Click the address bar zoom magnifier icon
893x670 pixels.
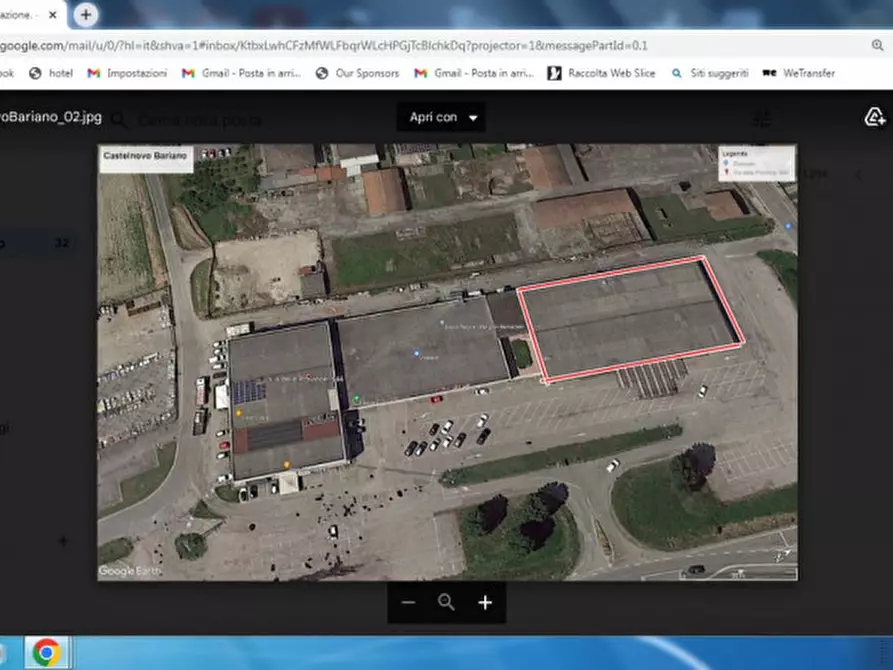pos(877,45)
